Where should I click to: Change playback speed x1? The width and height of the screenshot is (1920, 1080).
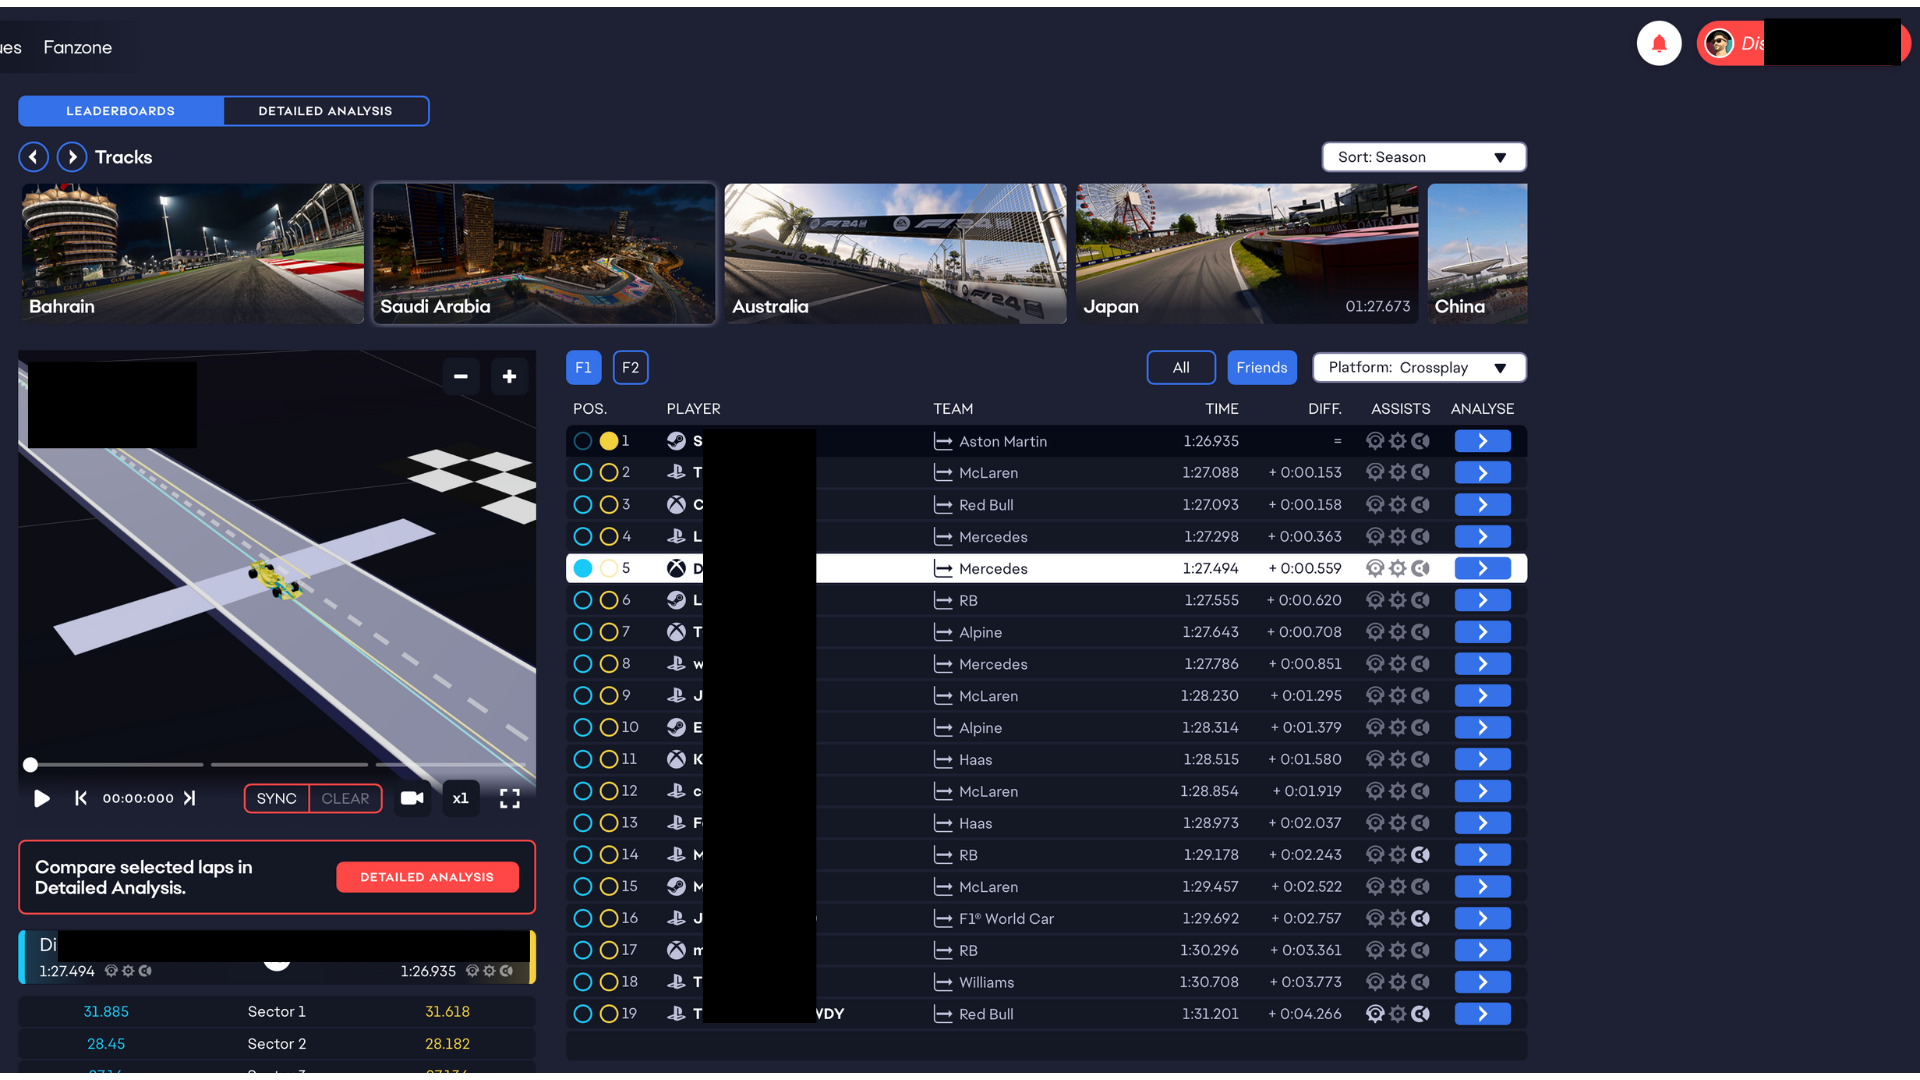pos(461,798)
